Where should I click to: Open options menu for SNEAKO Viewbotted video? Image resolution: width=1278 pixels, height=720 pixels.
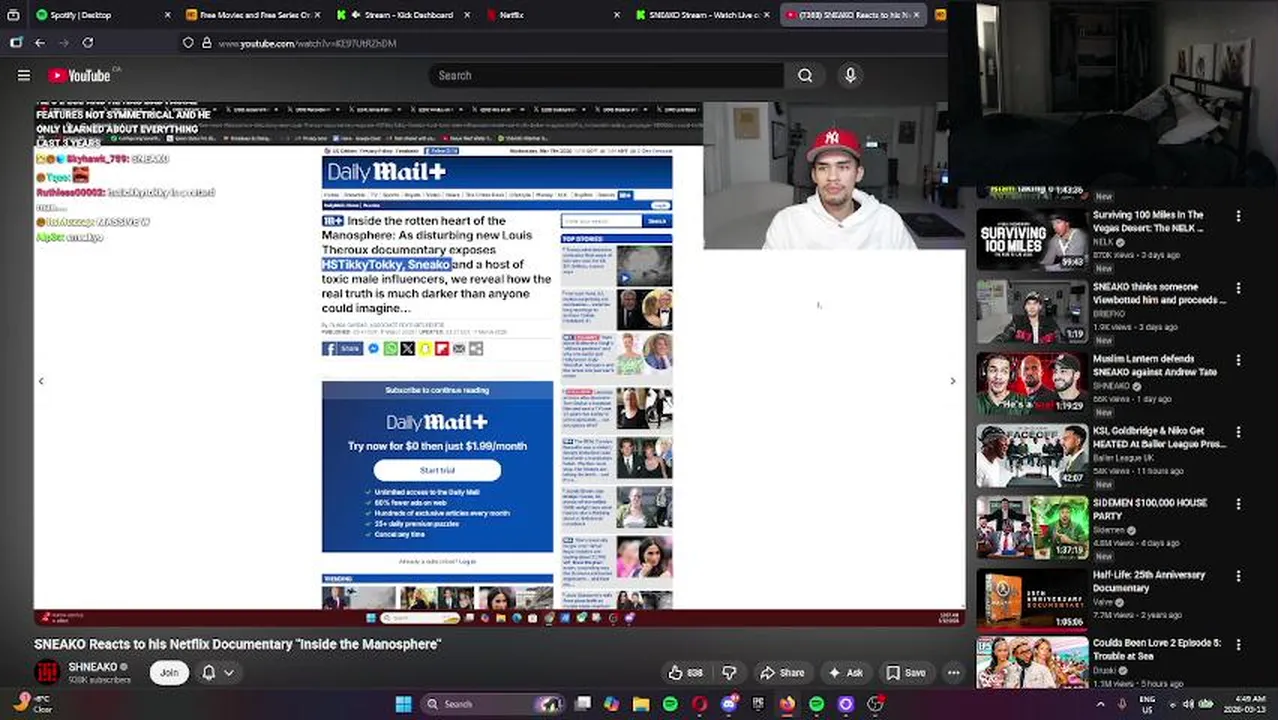(x=1238, y=288)
